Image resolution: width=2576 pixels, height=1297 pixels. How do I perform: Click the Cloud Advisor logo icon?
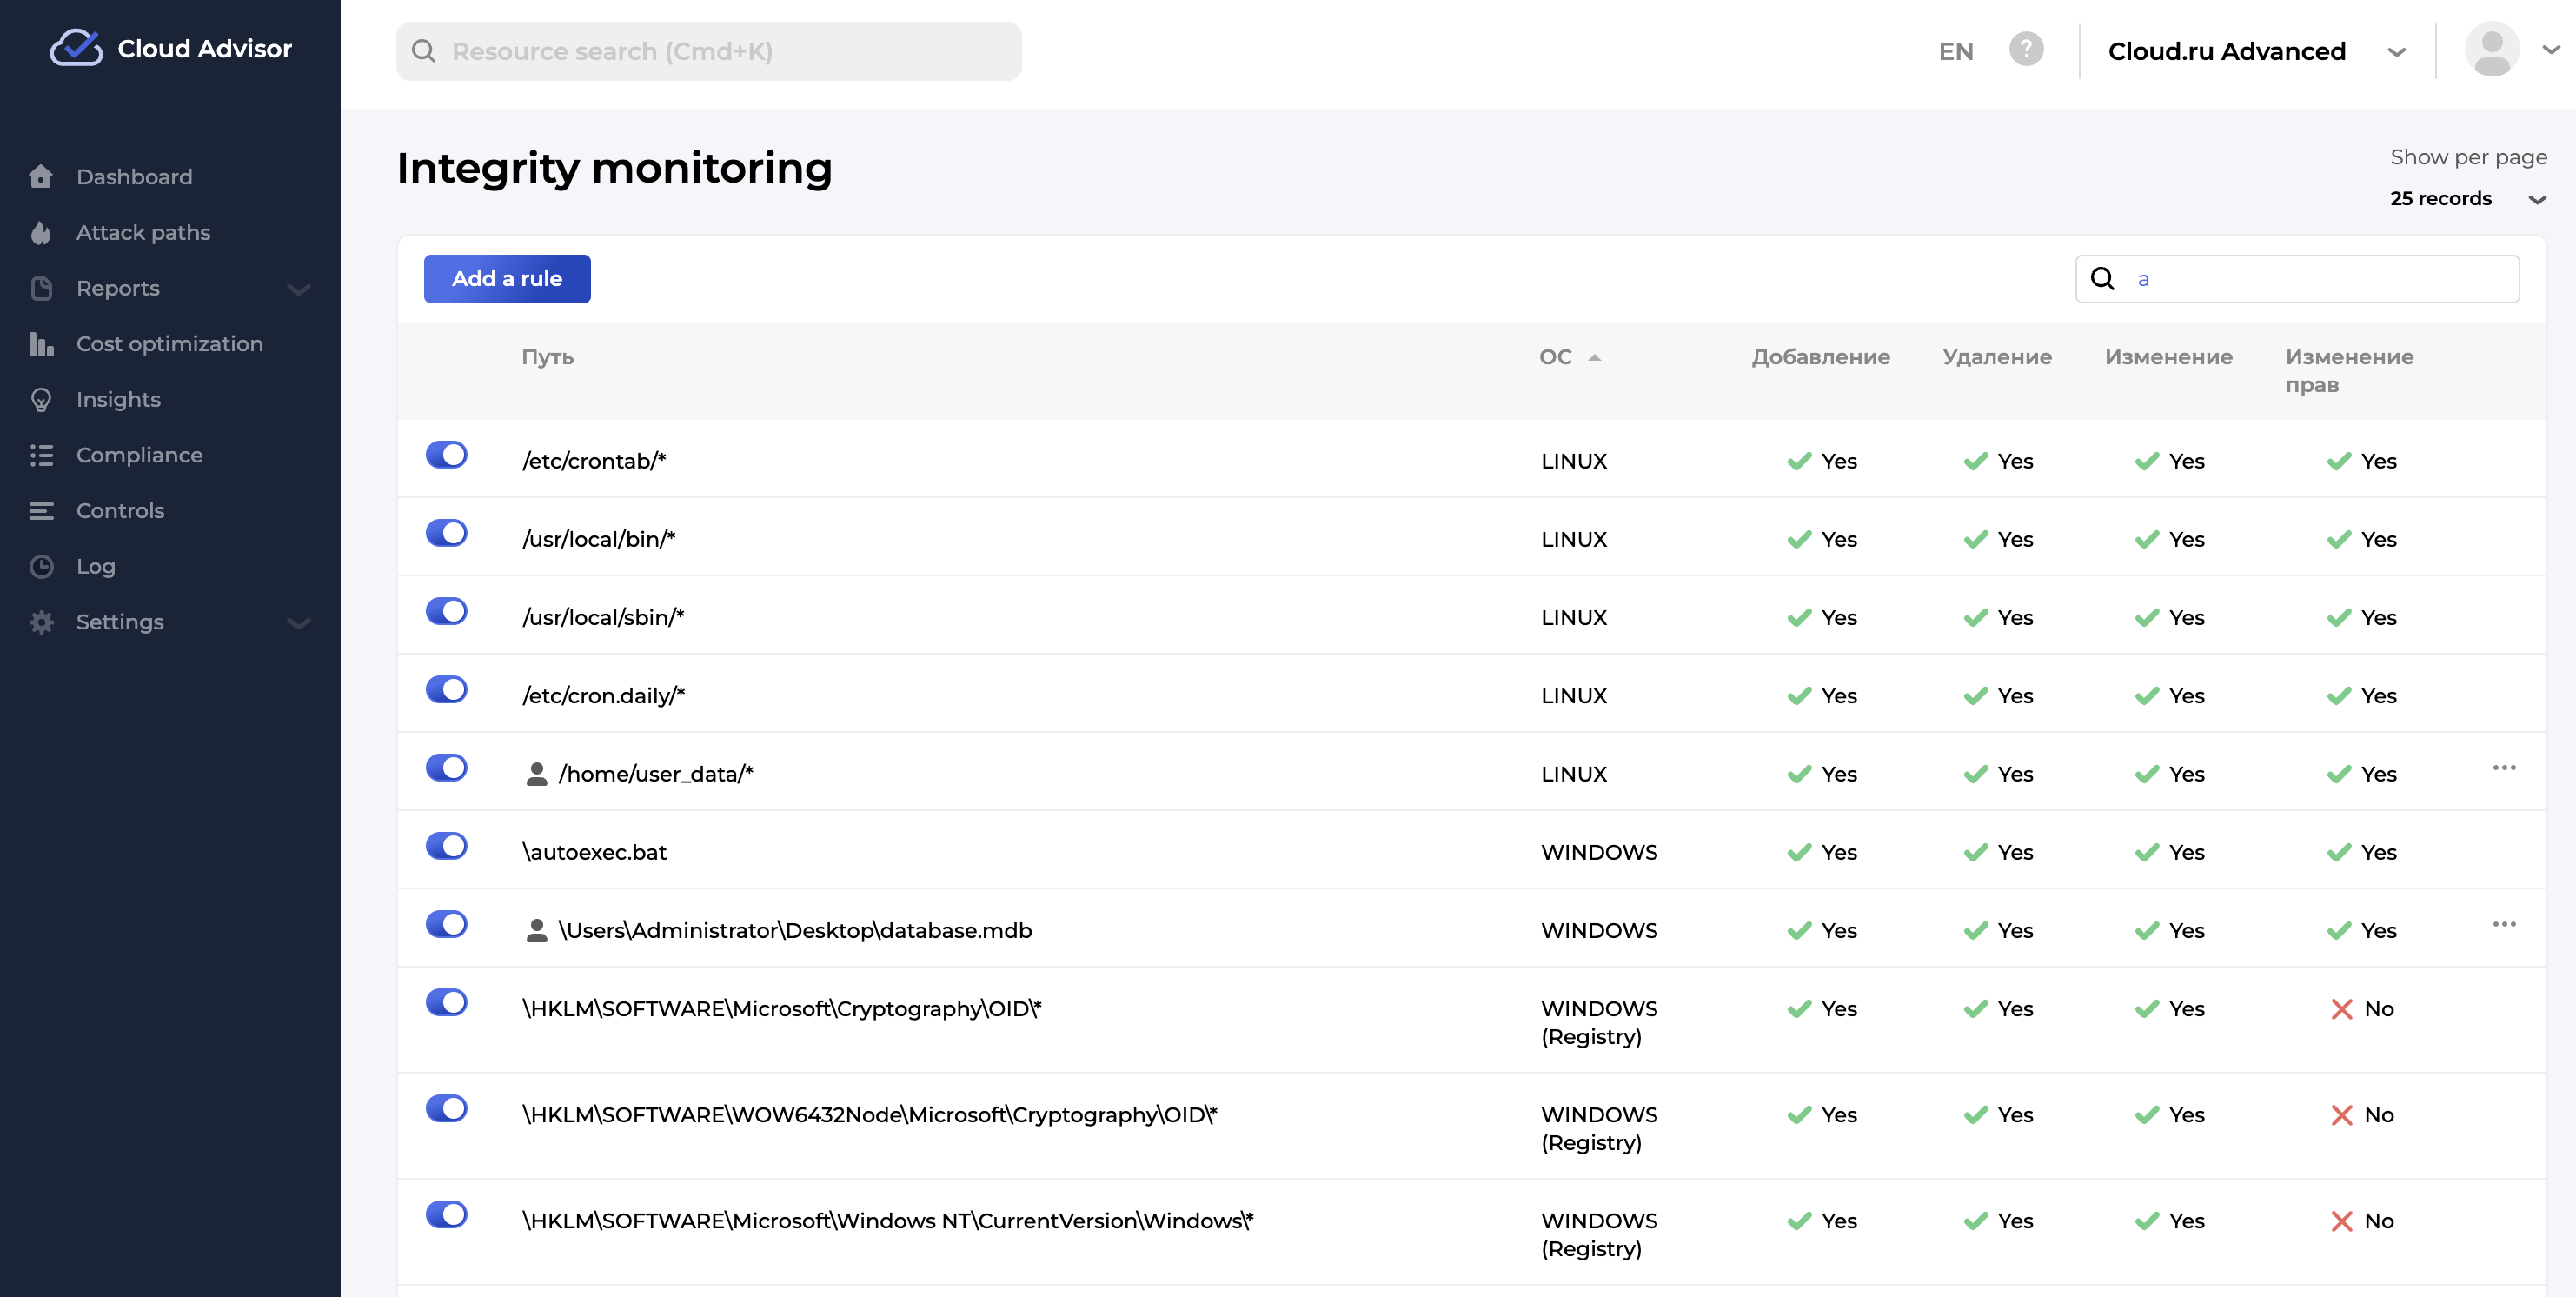pos(76,48)
